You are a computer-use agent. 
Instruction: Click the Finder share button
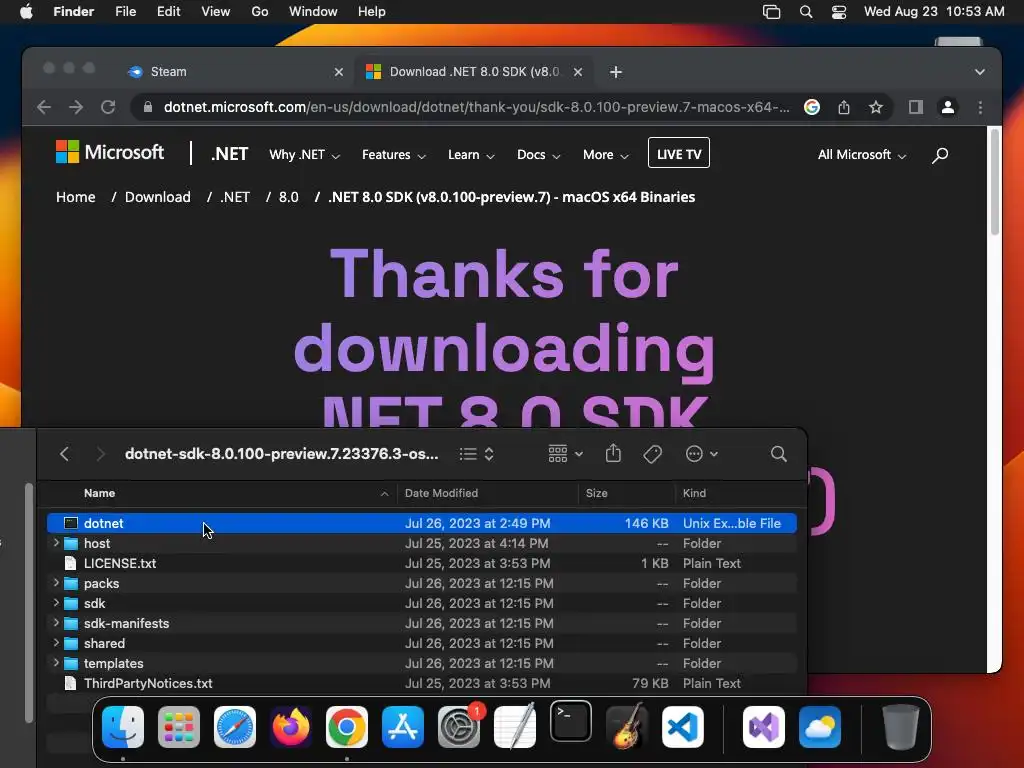coord(613,453)
